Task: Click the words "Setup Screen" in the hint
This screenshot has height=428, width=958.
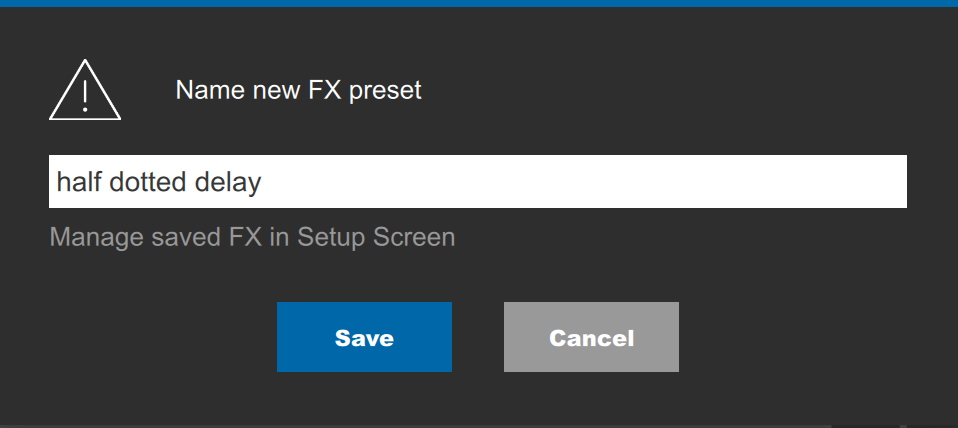Action: point(376,238)
